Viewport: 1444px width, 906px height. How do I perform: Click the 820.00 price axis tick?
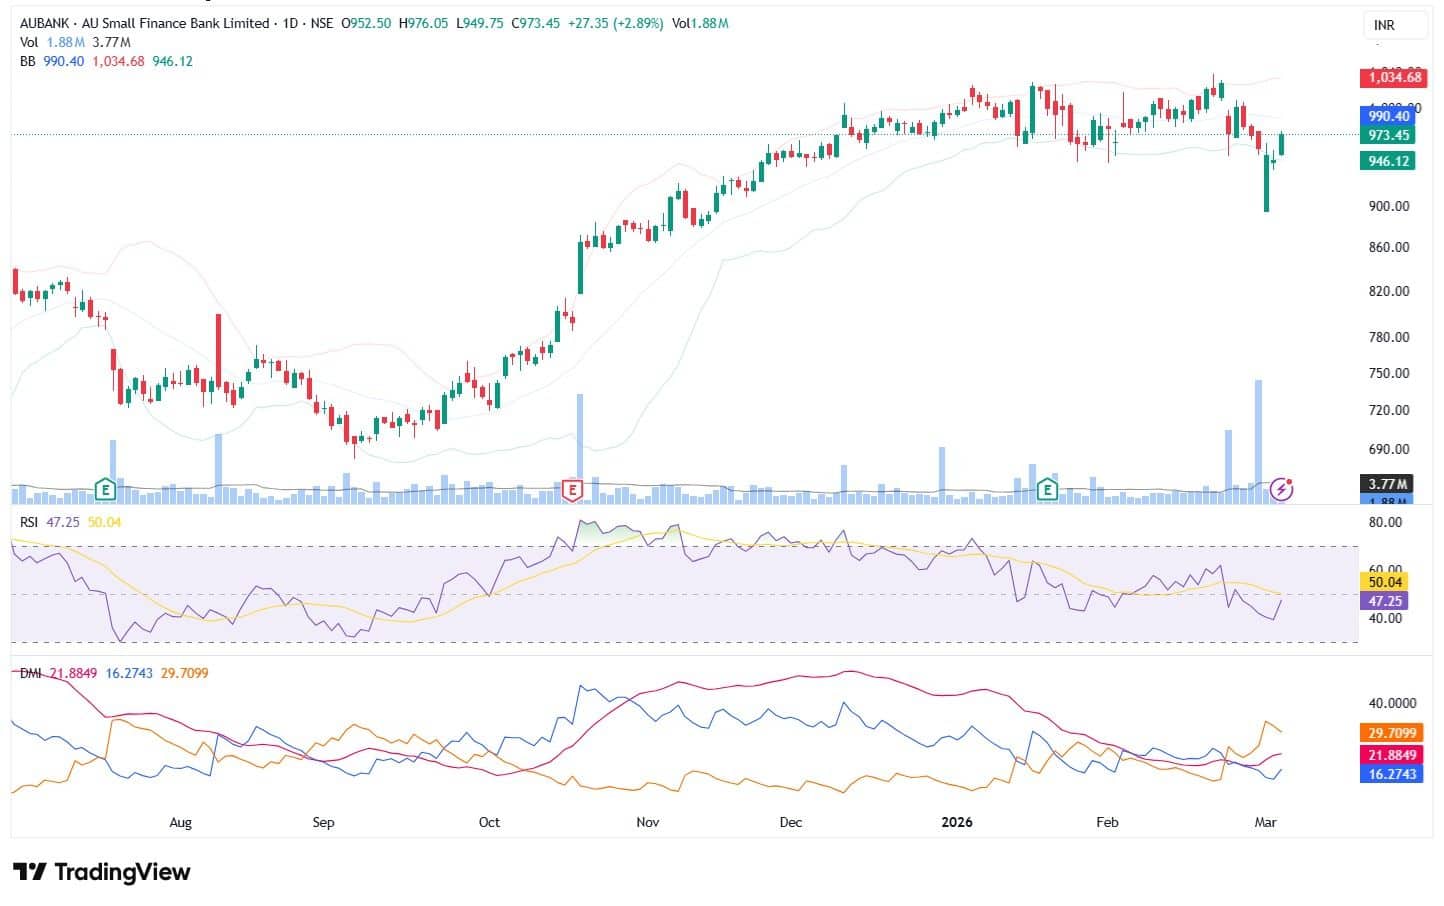pyautogui.click(x=1389, y=291)
